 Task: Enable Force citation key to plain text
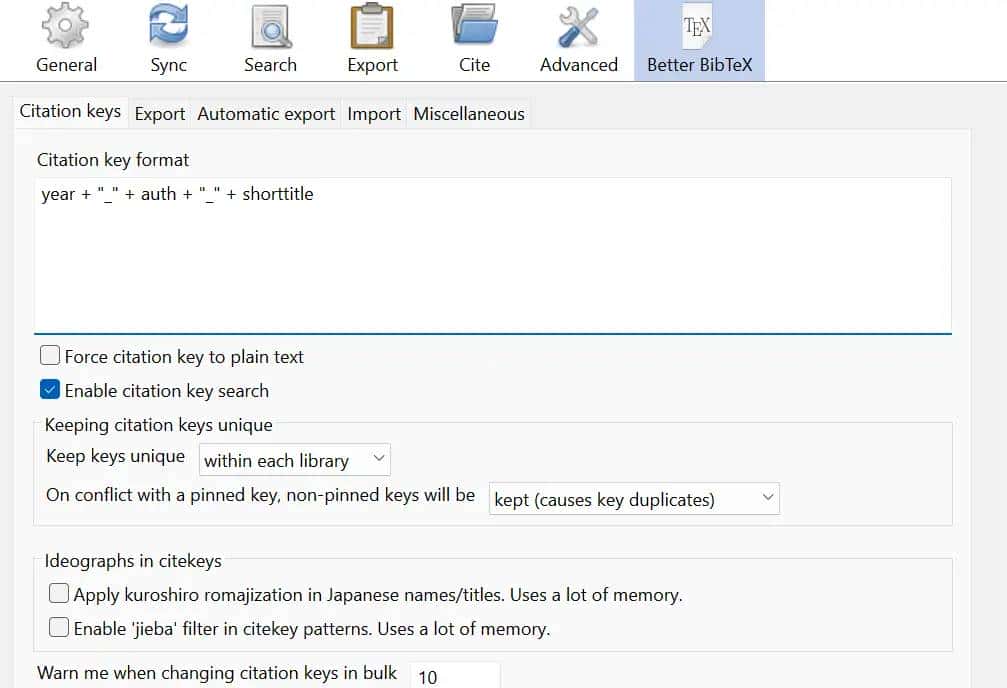50,356
